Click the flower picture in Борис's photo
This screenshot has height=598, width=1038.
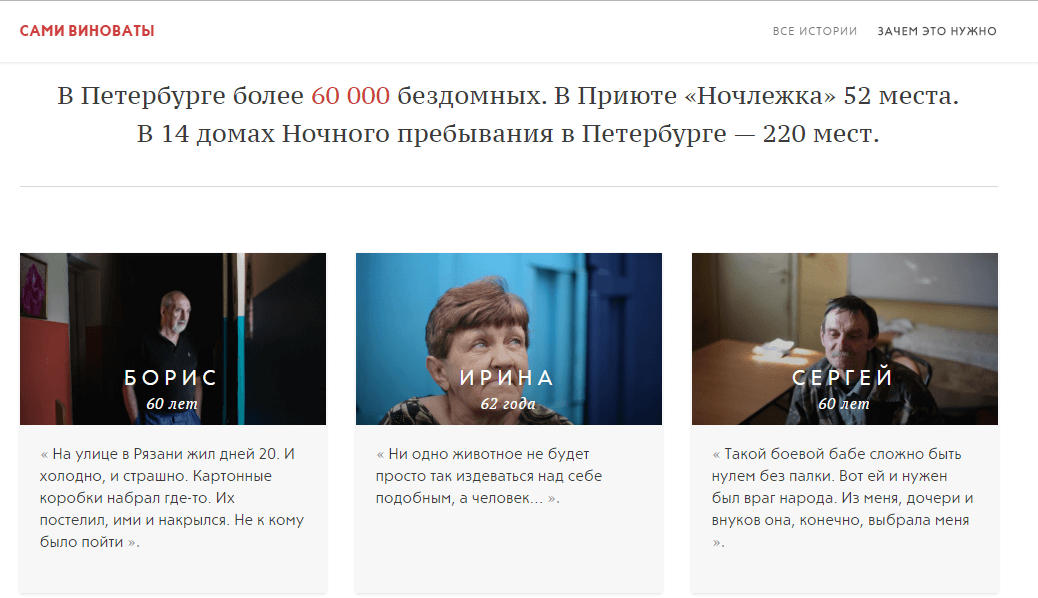(34, 287)
